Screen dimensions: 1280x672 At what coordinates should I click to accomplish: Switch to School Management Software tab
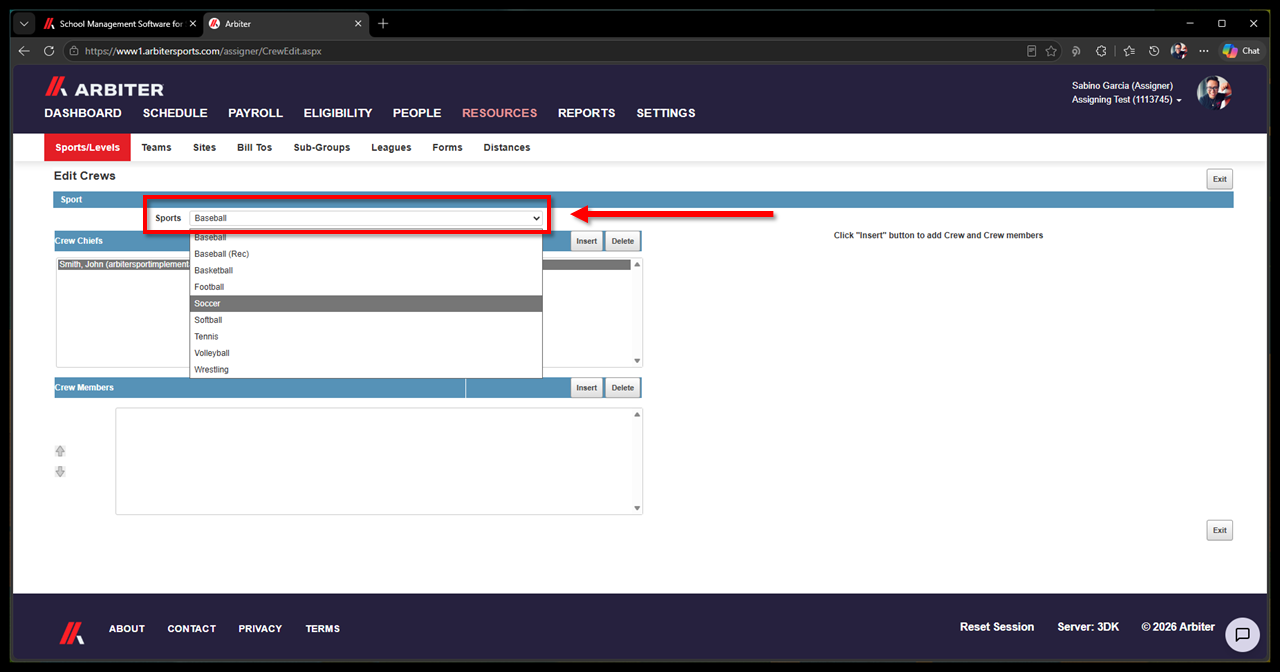click(119, 23)
